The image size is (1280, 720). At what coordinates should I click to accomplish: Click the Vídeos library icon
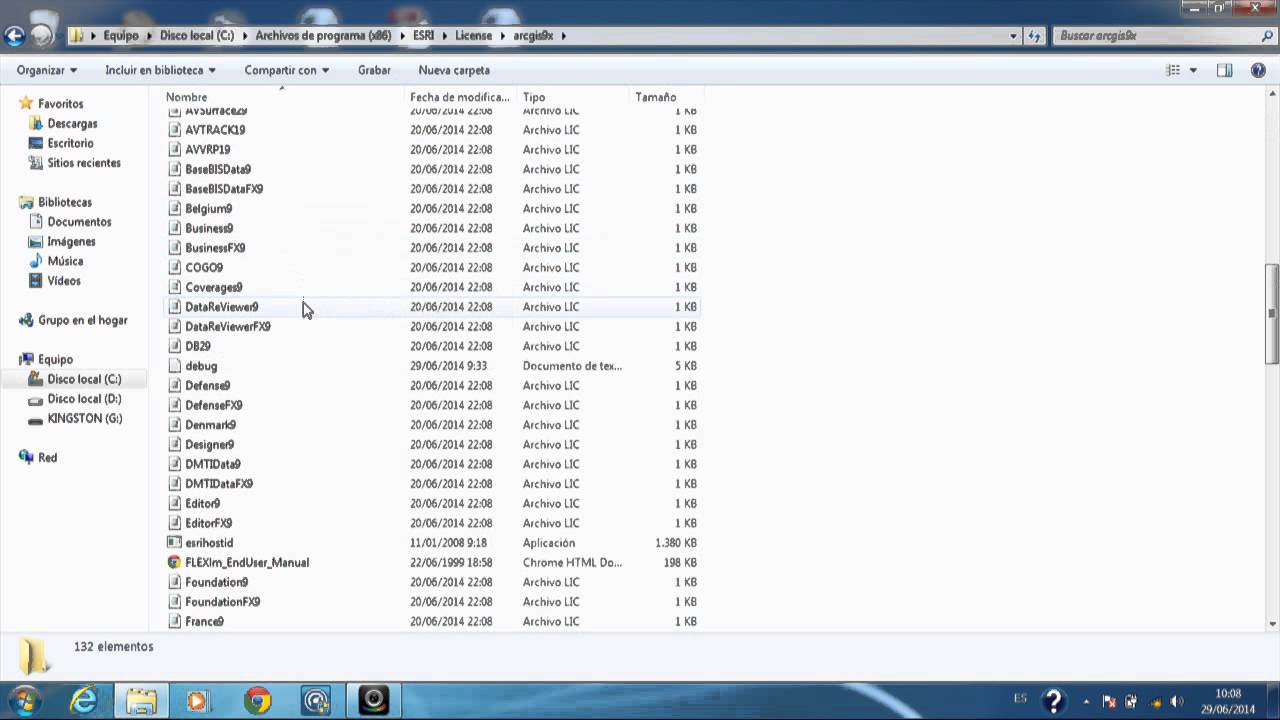coord(36,281)
